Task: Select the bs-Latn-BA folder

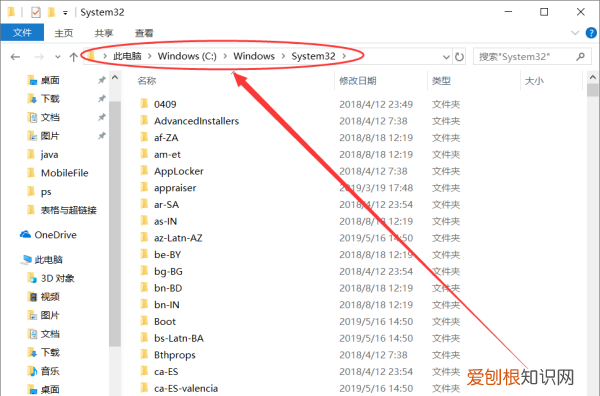Action: (179, 338)
